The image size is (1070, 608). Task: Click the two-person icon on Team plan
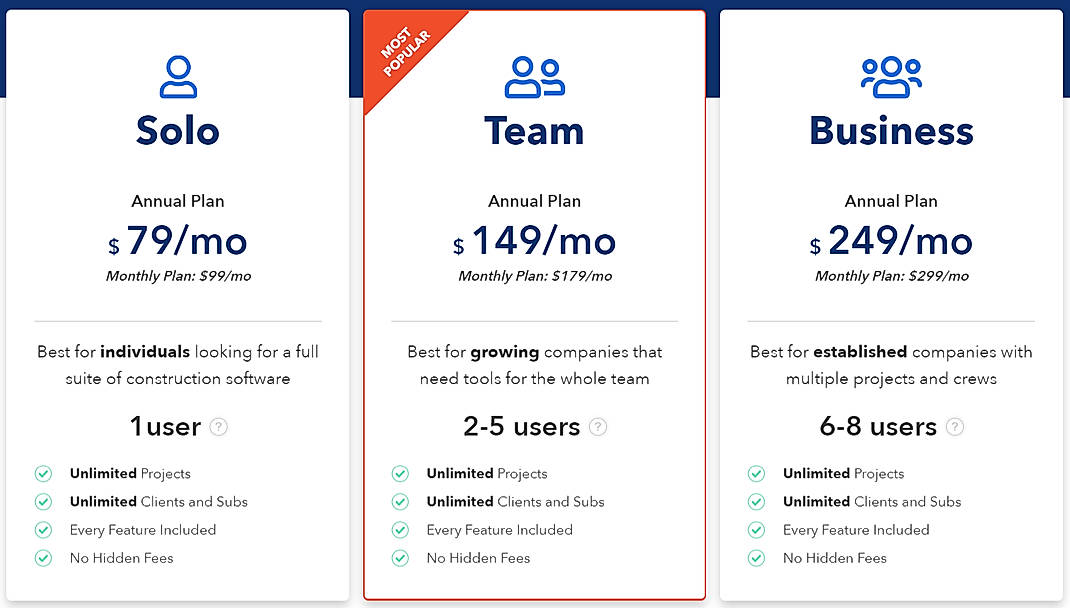coord(534,74)
